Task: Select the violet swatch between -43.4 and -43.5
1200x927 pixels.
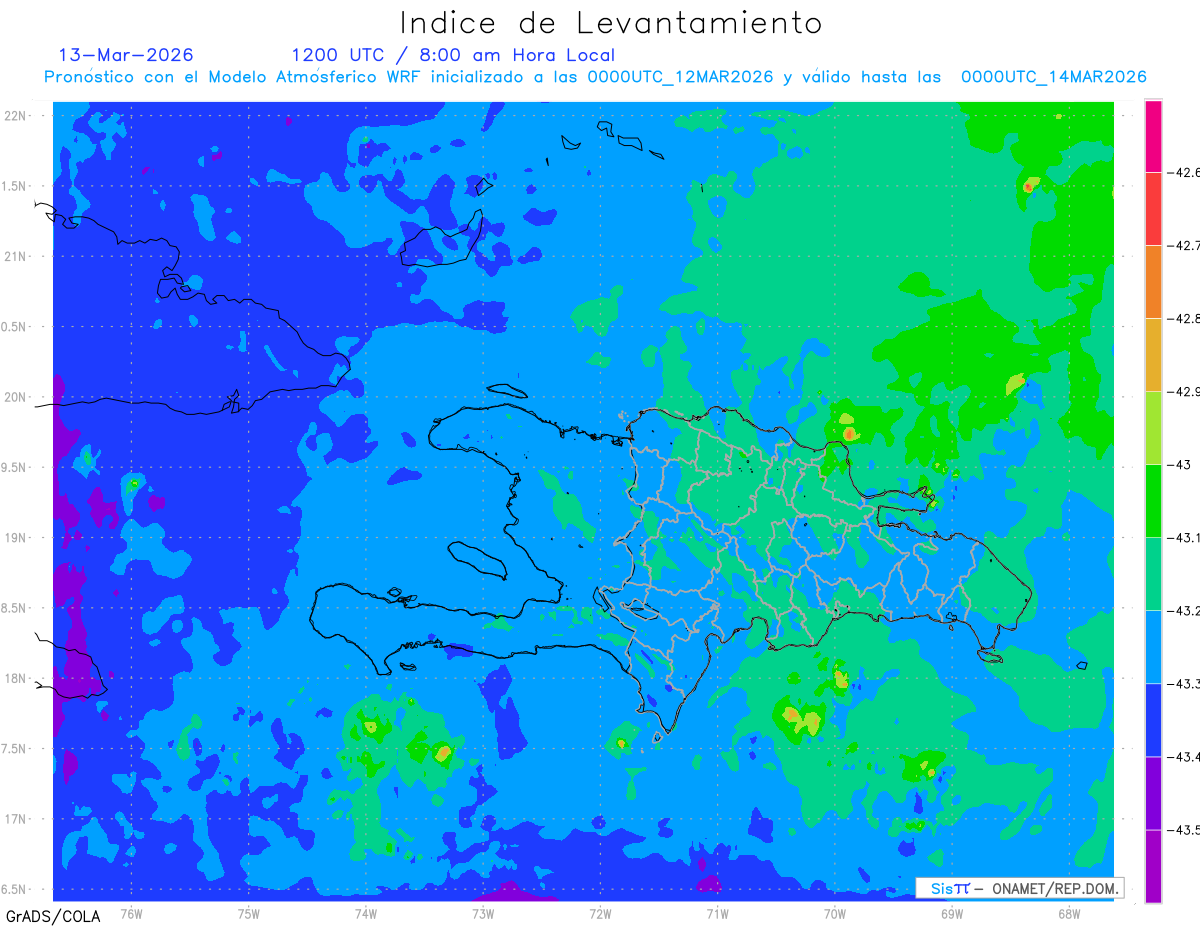Action: tap(1153, 793)
